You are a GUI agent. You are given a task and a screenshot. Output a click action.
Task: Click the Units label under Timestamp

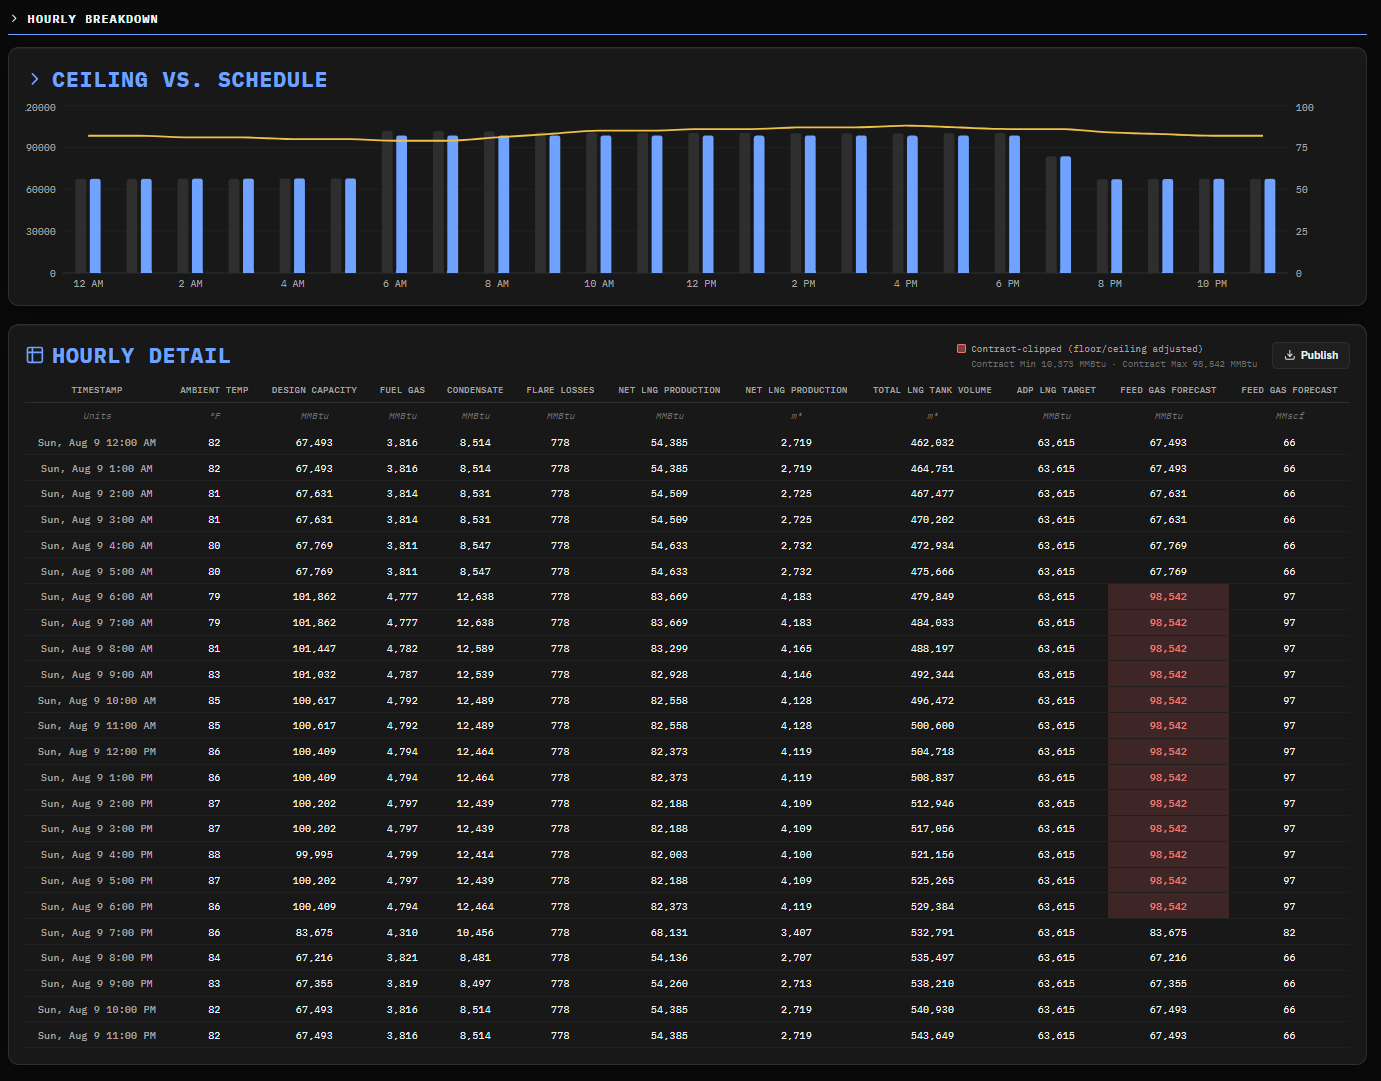(x=97, y=416)
